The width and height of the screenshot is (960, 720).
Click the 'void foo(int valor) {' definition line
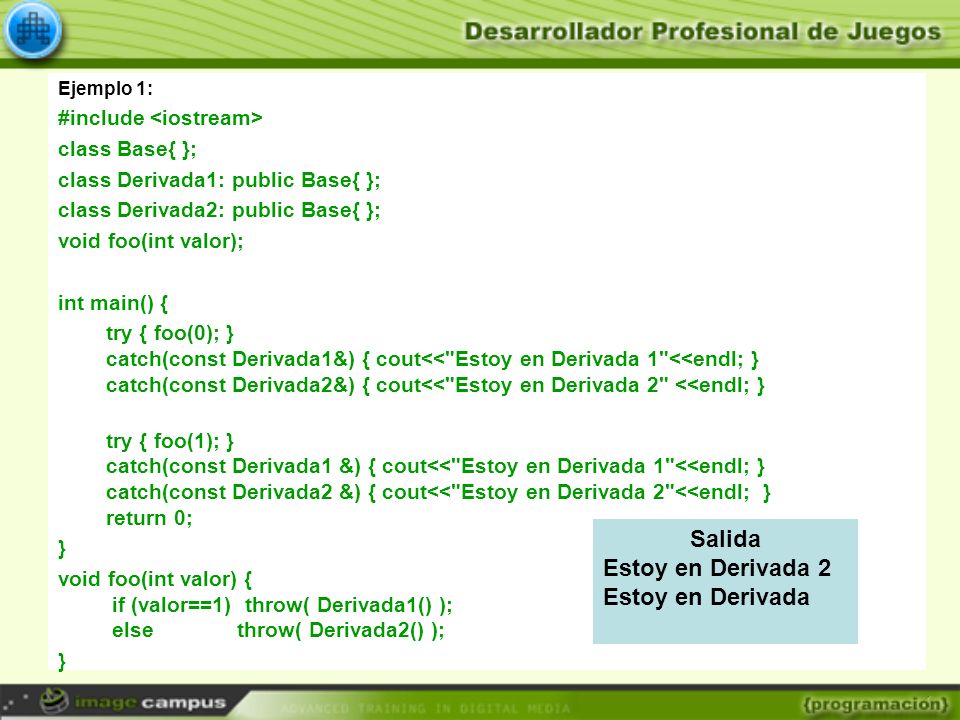[x=155, y=579]
